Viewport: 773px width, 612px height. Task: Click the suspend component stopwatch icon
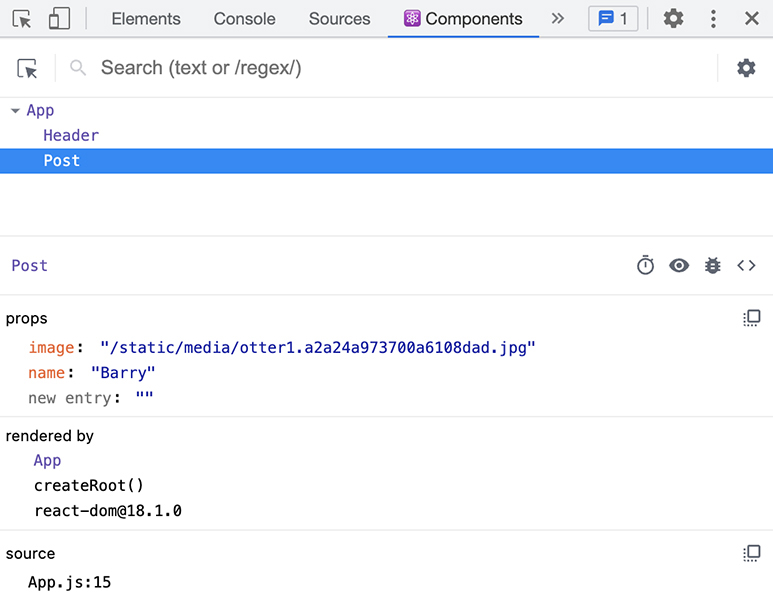coord(645,265)
